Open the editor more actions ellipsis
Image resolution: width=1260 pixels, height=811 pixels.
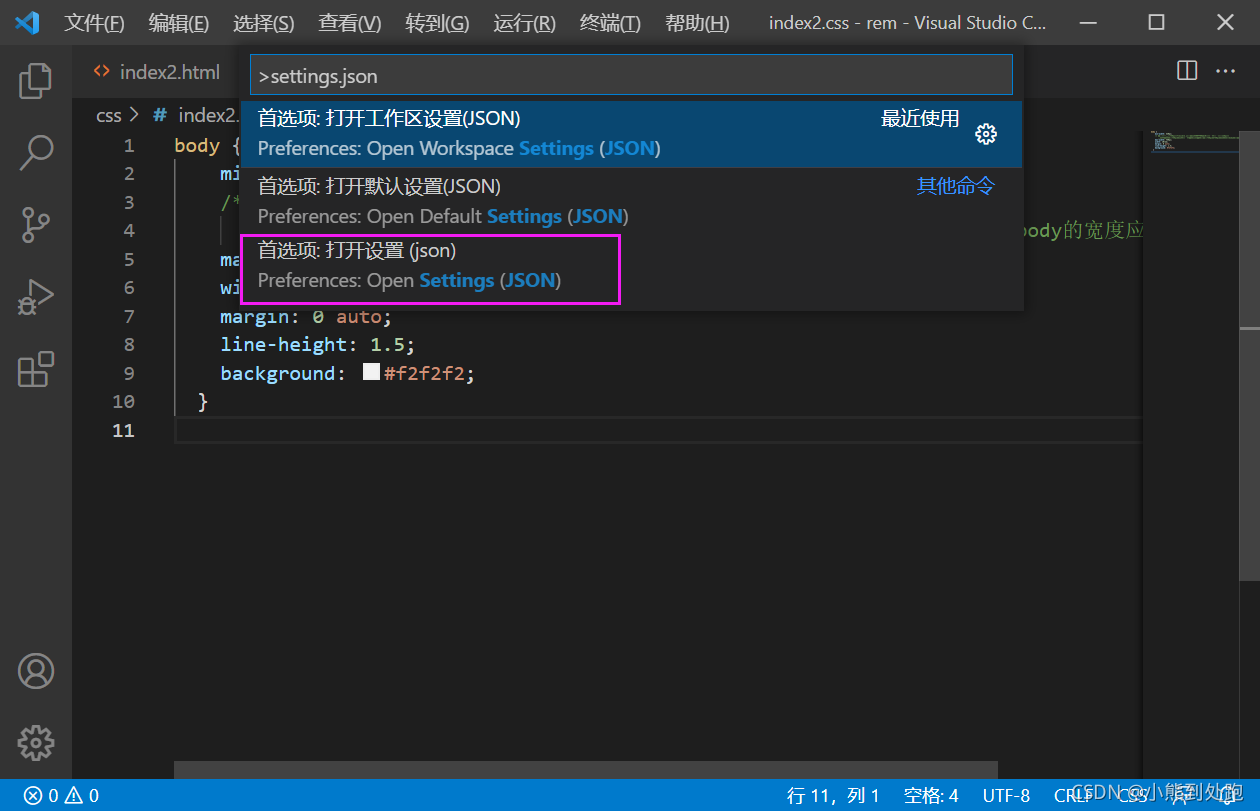(x=1226, y=70)
